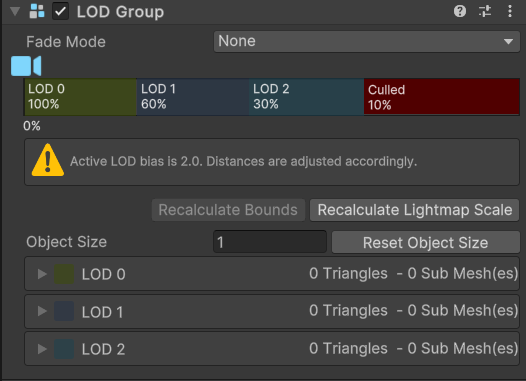Screen dimensions: 526x381
Task: Open the component presets slider icon
Action: [x=485, y=11]
